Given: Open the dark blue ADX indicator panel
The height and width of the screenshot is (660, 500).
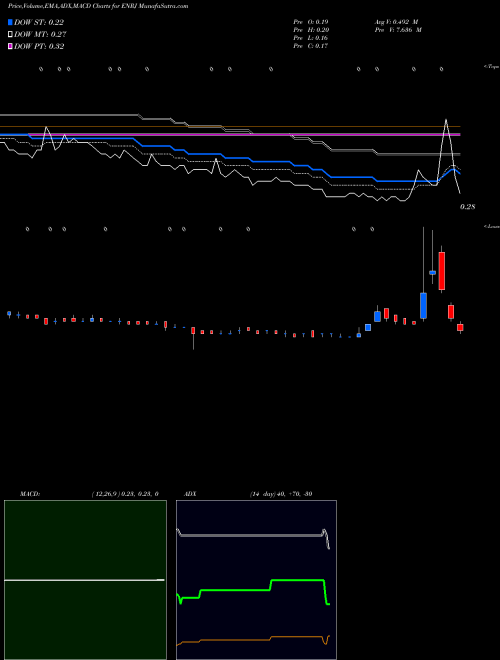Looking at the screenshot, I should 256,580.
